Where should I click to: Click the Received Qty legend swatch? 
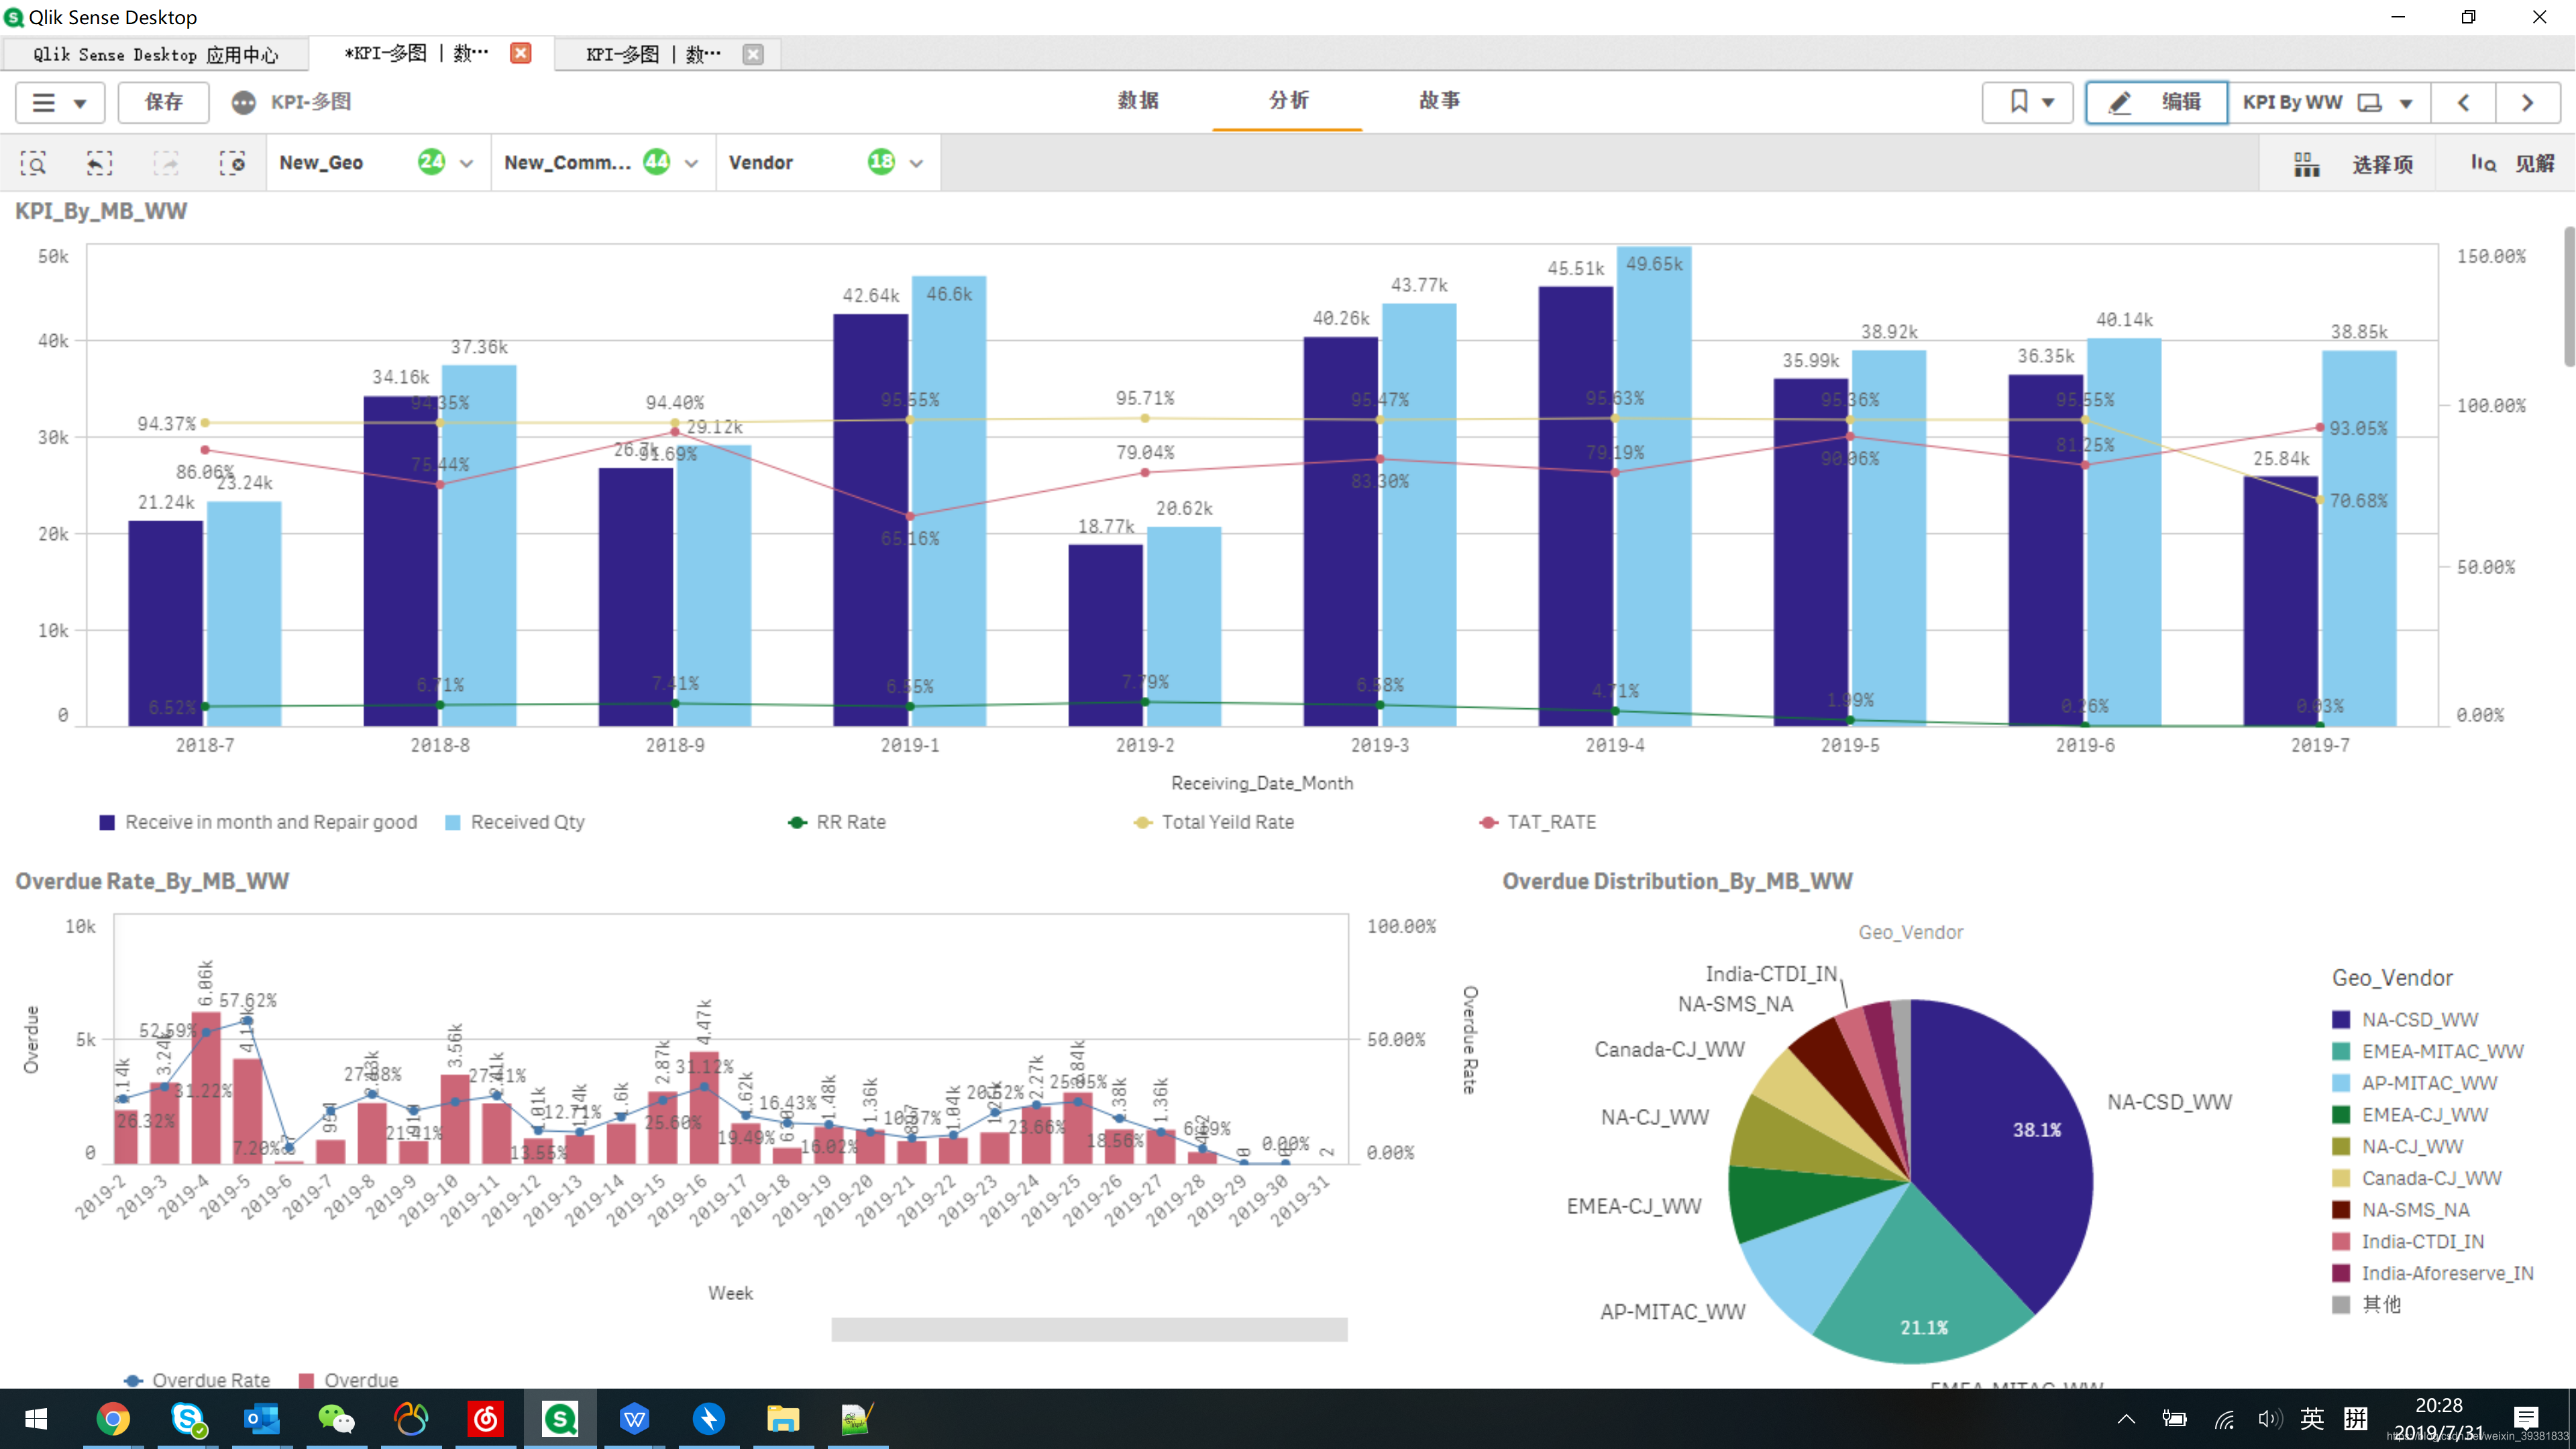click(452, 822)
